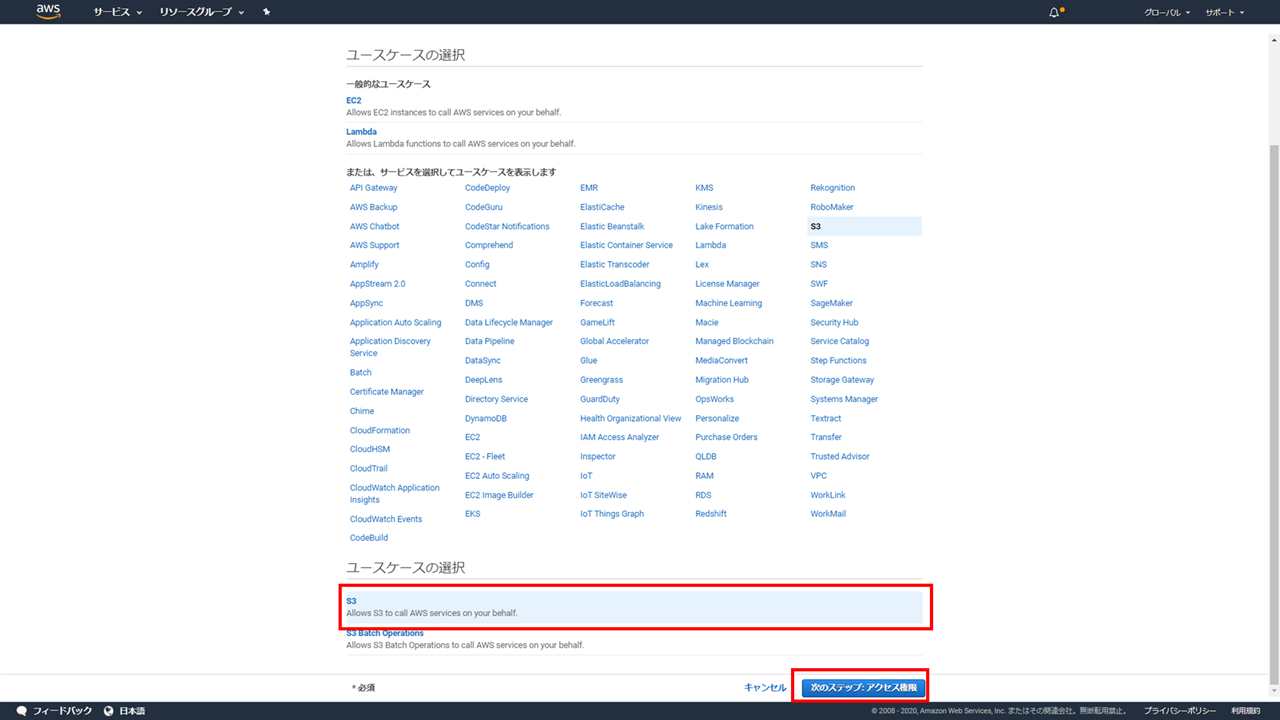The height and width of the screenshot is (720, 1280).
Task: Click the AWS logo home icon
Action: [x=47, y=12]
